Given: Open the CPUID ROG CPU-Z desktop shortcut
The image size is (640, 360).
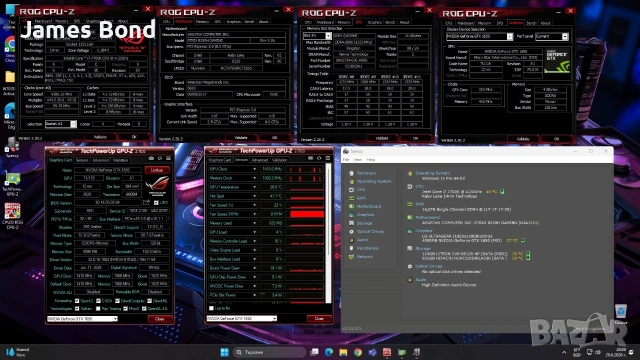Looking at the screenshot, I should click(x=12, y=216).
